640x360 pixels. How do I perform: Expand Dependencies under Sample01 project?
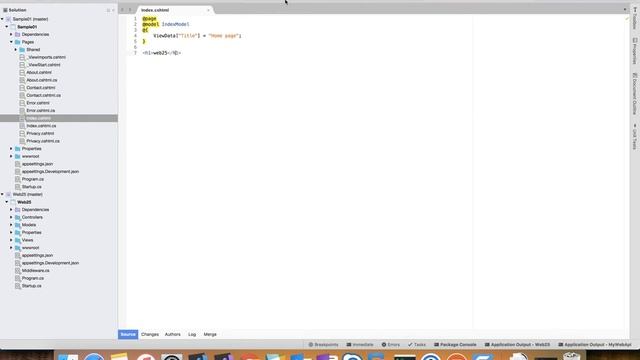point(11,34)
